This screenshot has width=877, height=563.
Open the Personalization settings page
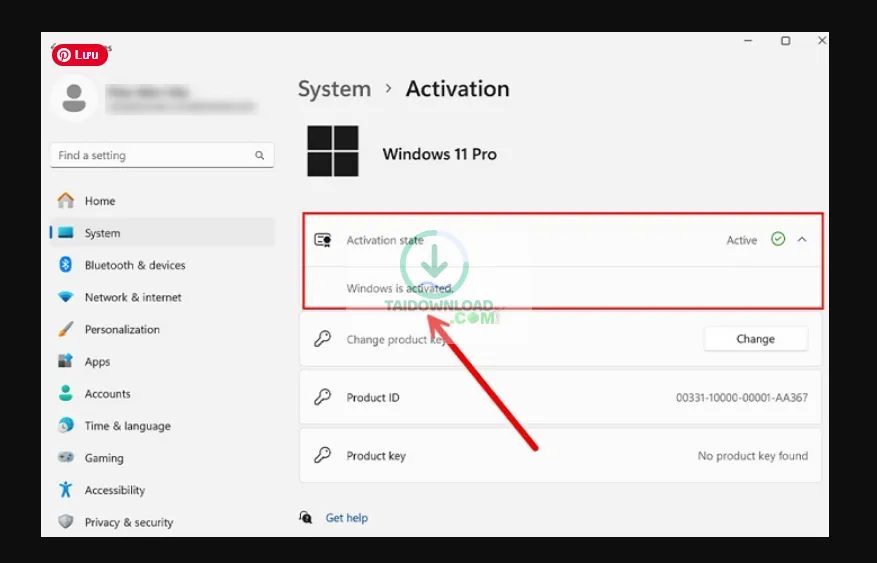[x=162, y=329]
